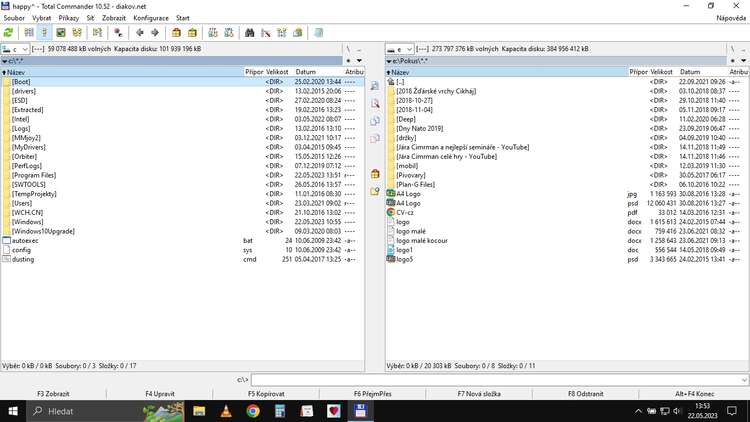Click the F8 Odstranit button
This screenshot has width=750, height=422.
pyautogui.click(x=585, y=394)
